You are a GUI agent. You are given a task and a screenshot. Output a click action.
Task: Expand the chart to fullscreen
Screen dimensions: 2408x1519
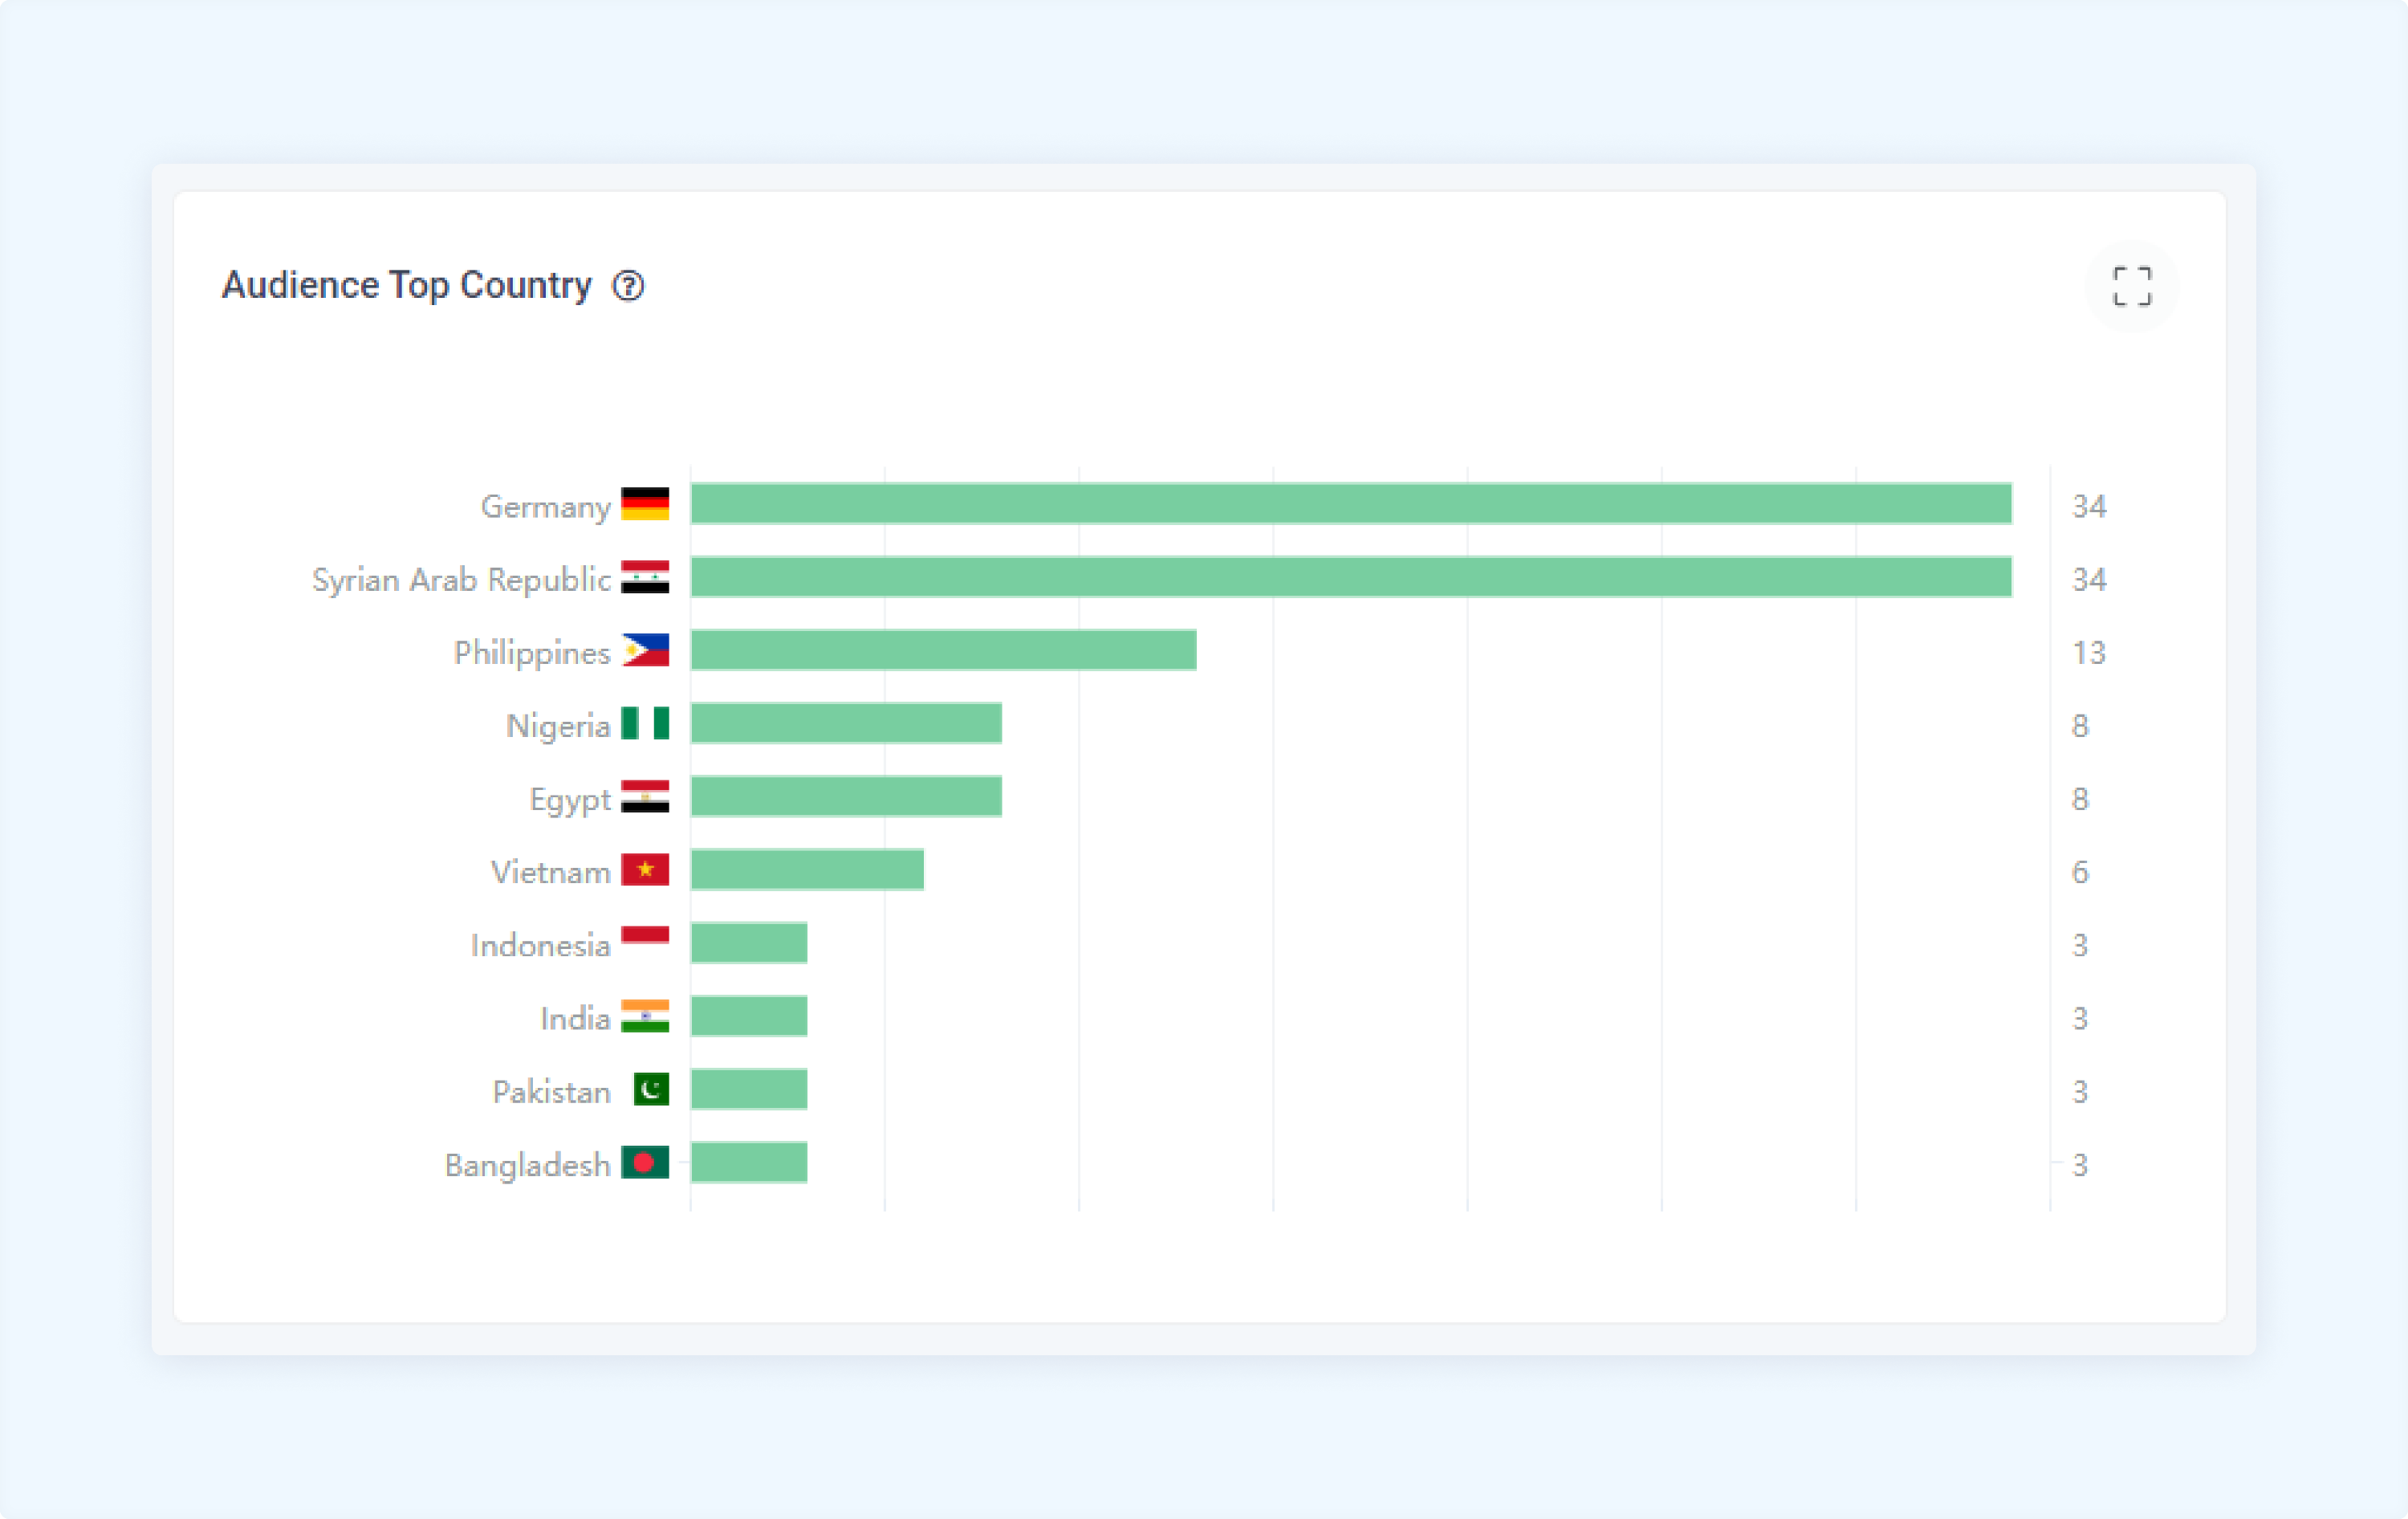[x=2131, y=286]
